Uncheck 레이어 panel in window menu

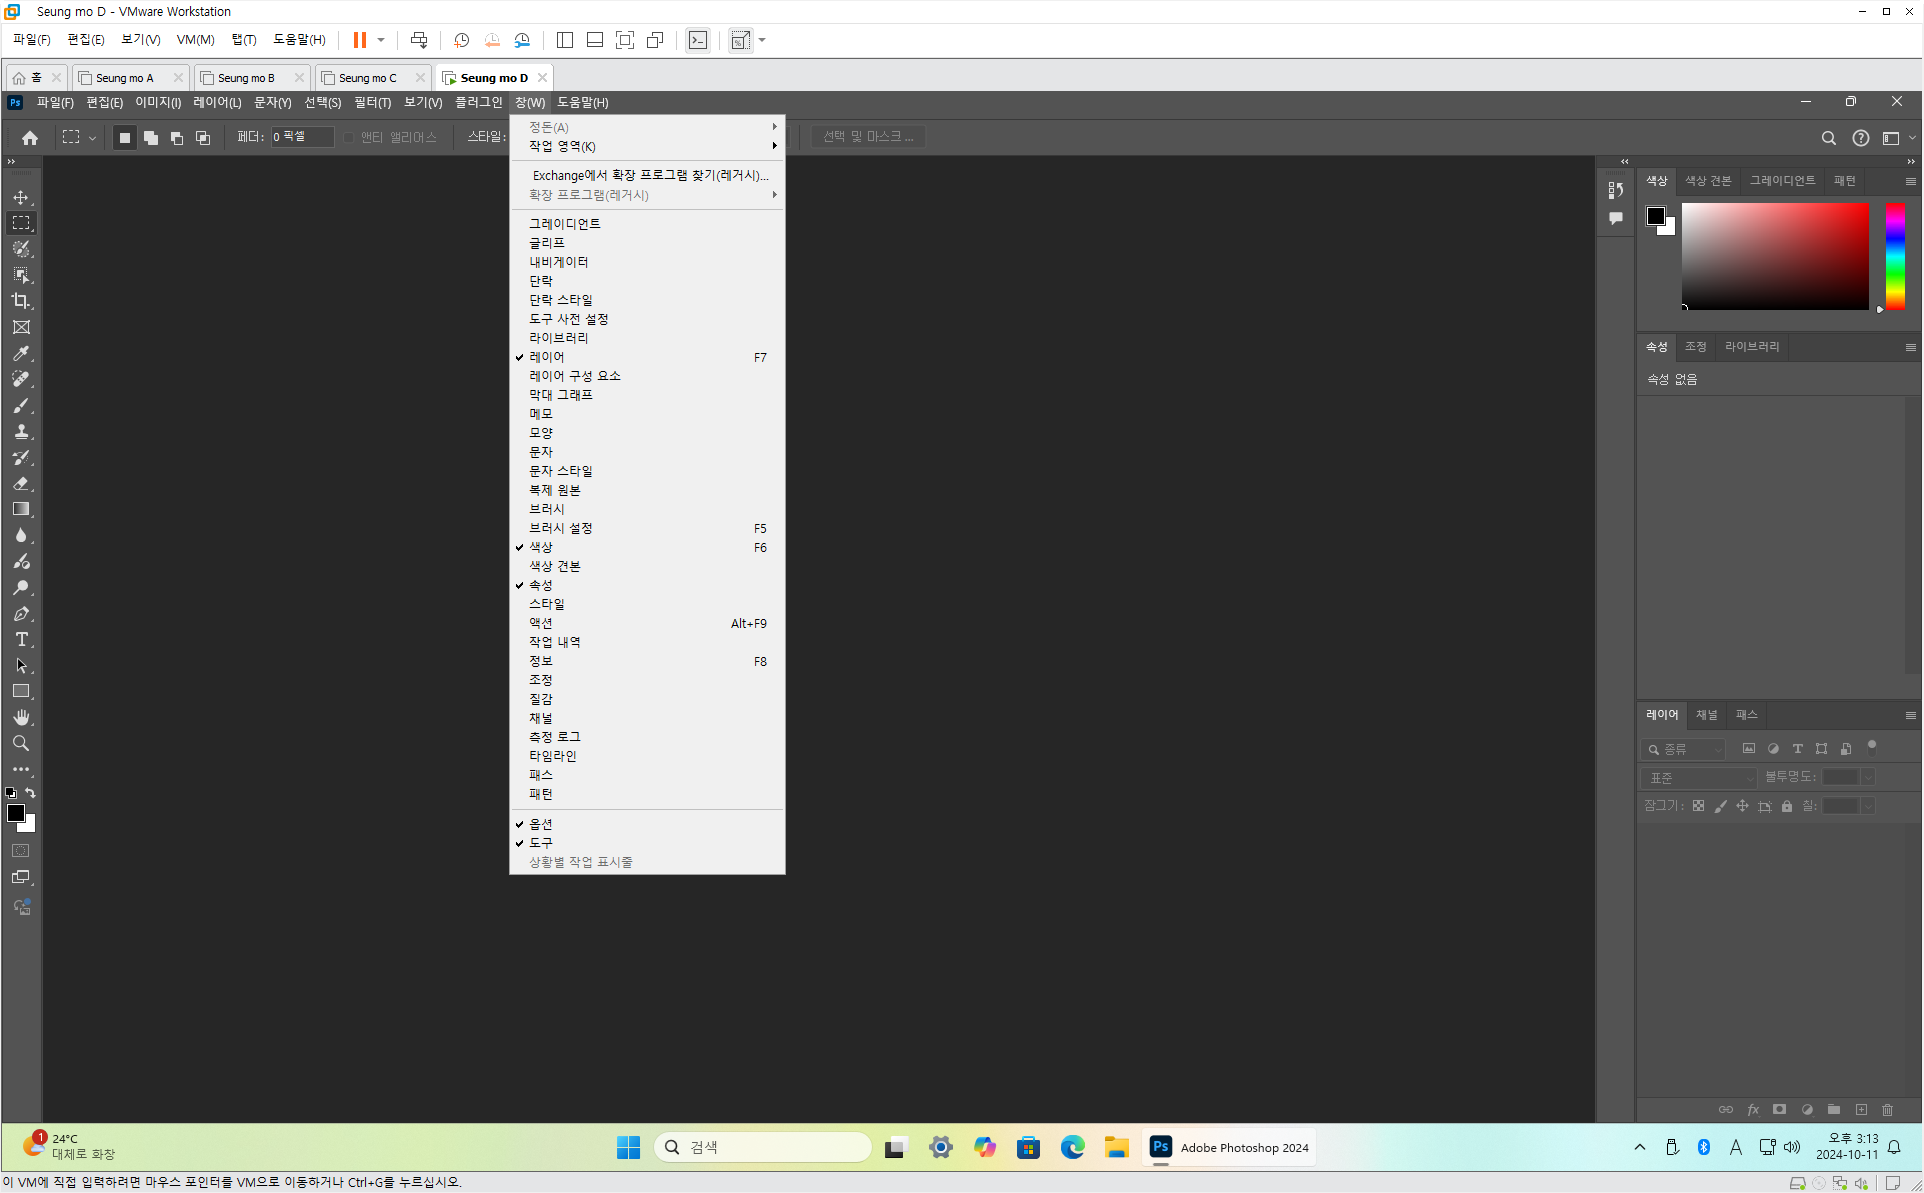click(547, 357)
